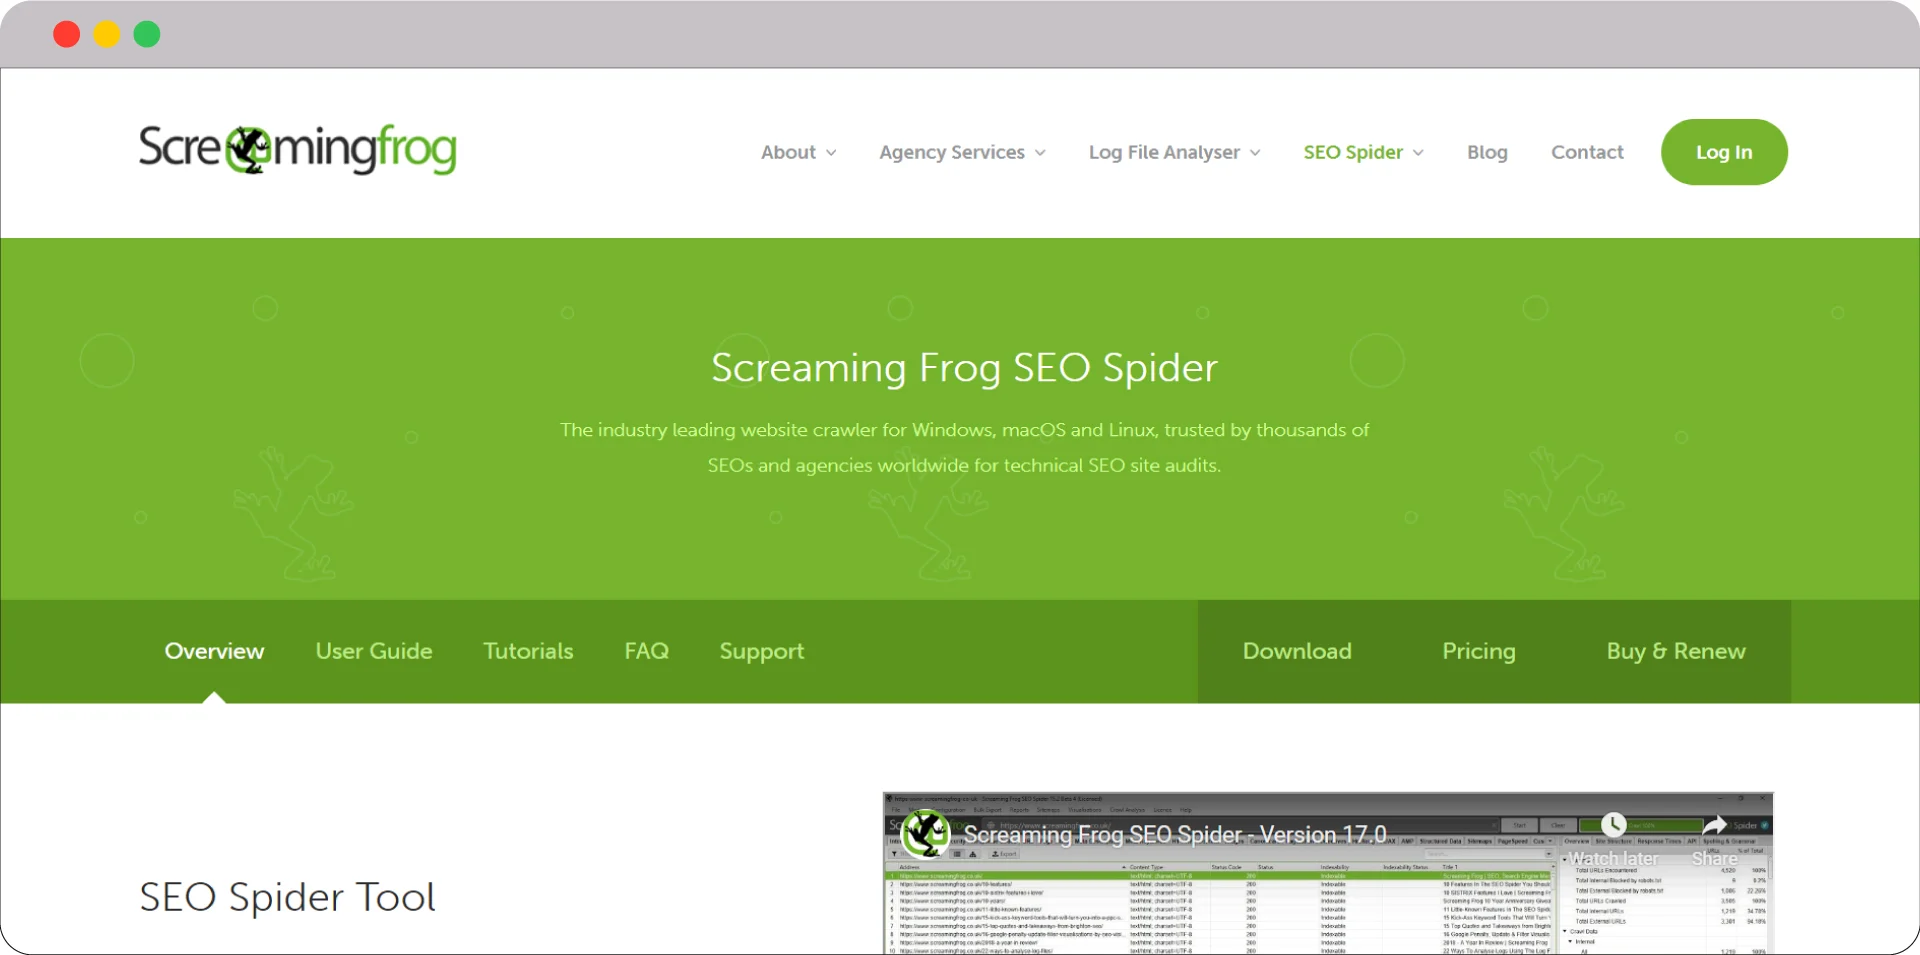Open the Configuration menu inside the video
Viewport: 1920px width, 955px height.
(x=949, y=810)
